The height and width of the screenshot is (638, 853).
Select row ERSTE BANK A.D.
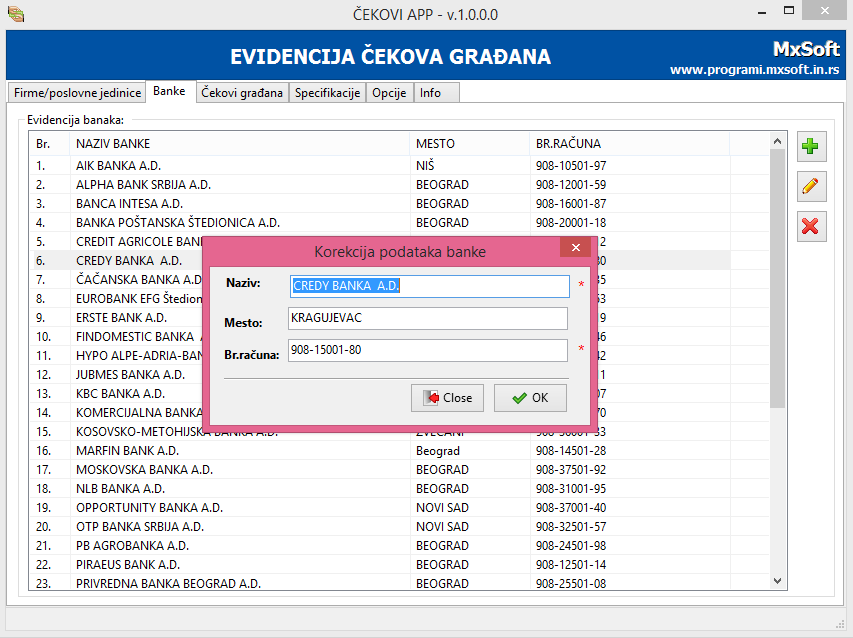point(117,318)
